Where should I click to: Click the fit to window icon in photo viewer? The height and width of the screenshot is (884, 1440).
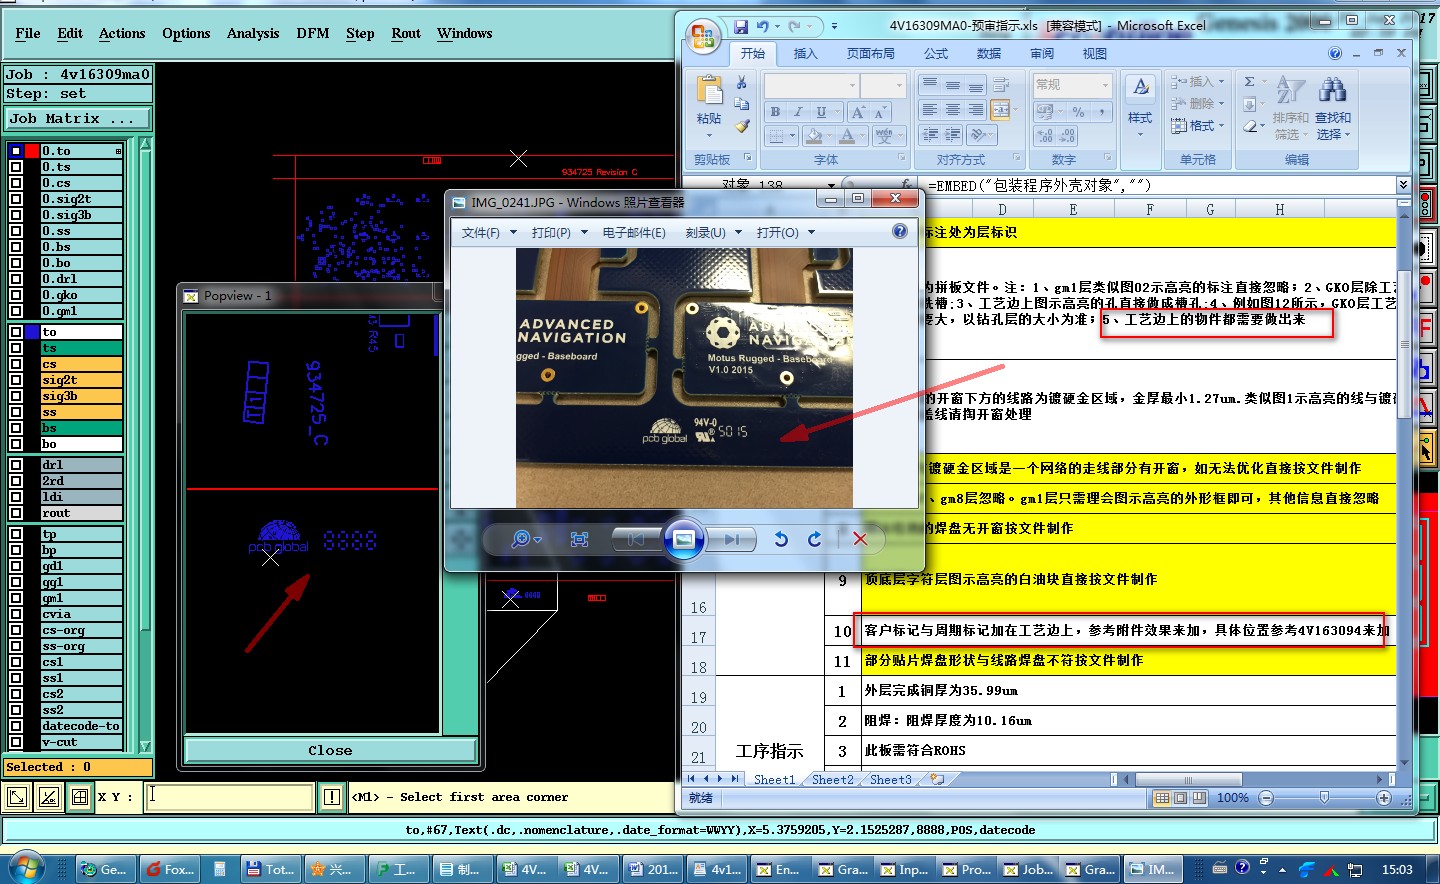click(579, 539)
